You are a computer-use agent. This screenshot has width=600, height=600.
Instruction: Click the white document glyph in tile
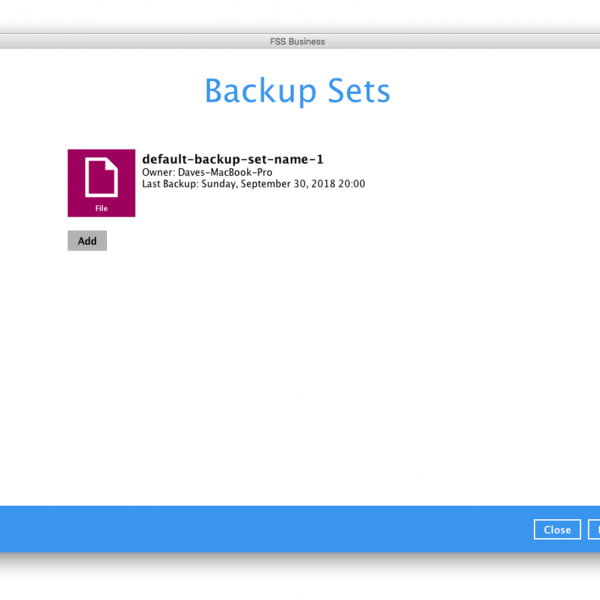(101, 177)
